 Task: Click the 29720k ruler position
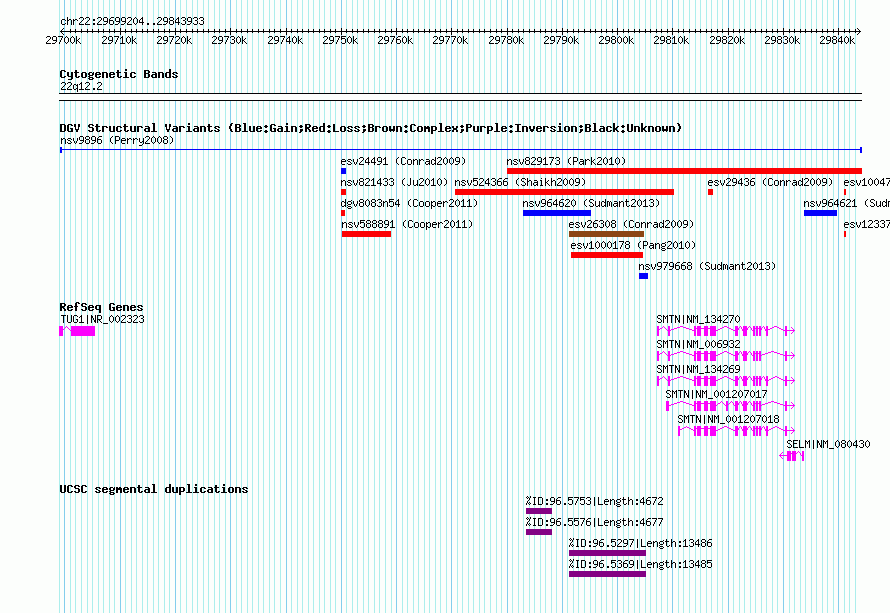point(174,40)
